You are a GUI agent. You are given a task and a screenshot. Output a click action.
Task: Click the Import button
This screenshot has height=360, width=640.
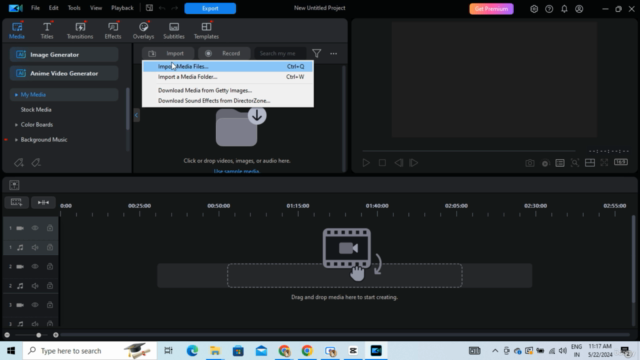click(x=168, y=53)
